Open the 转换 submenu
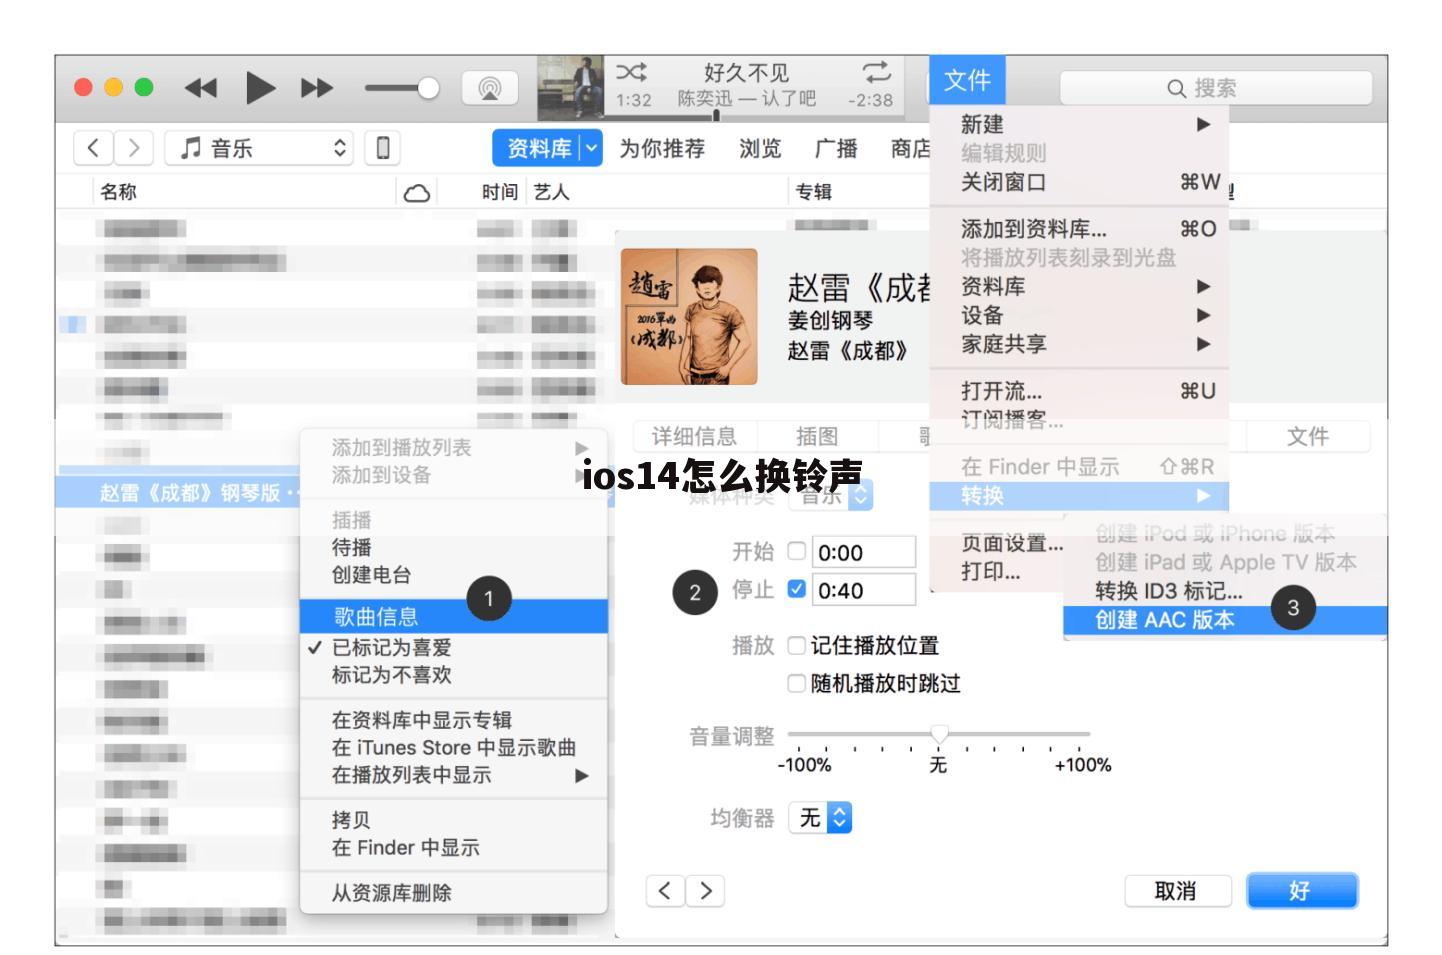The image size is (1442, 955). click(x=1079, y=495)
